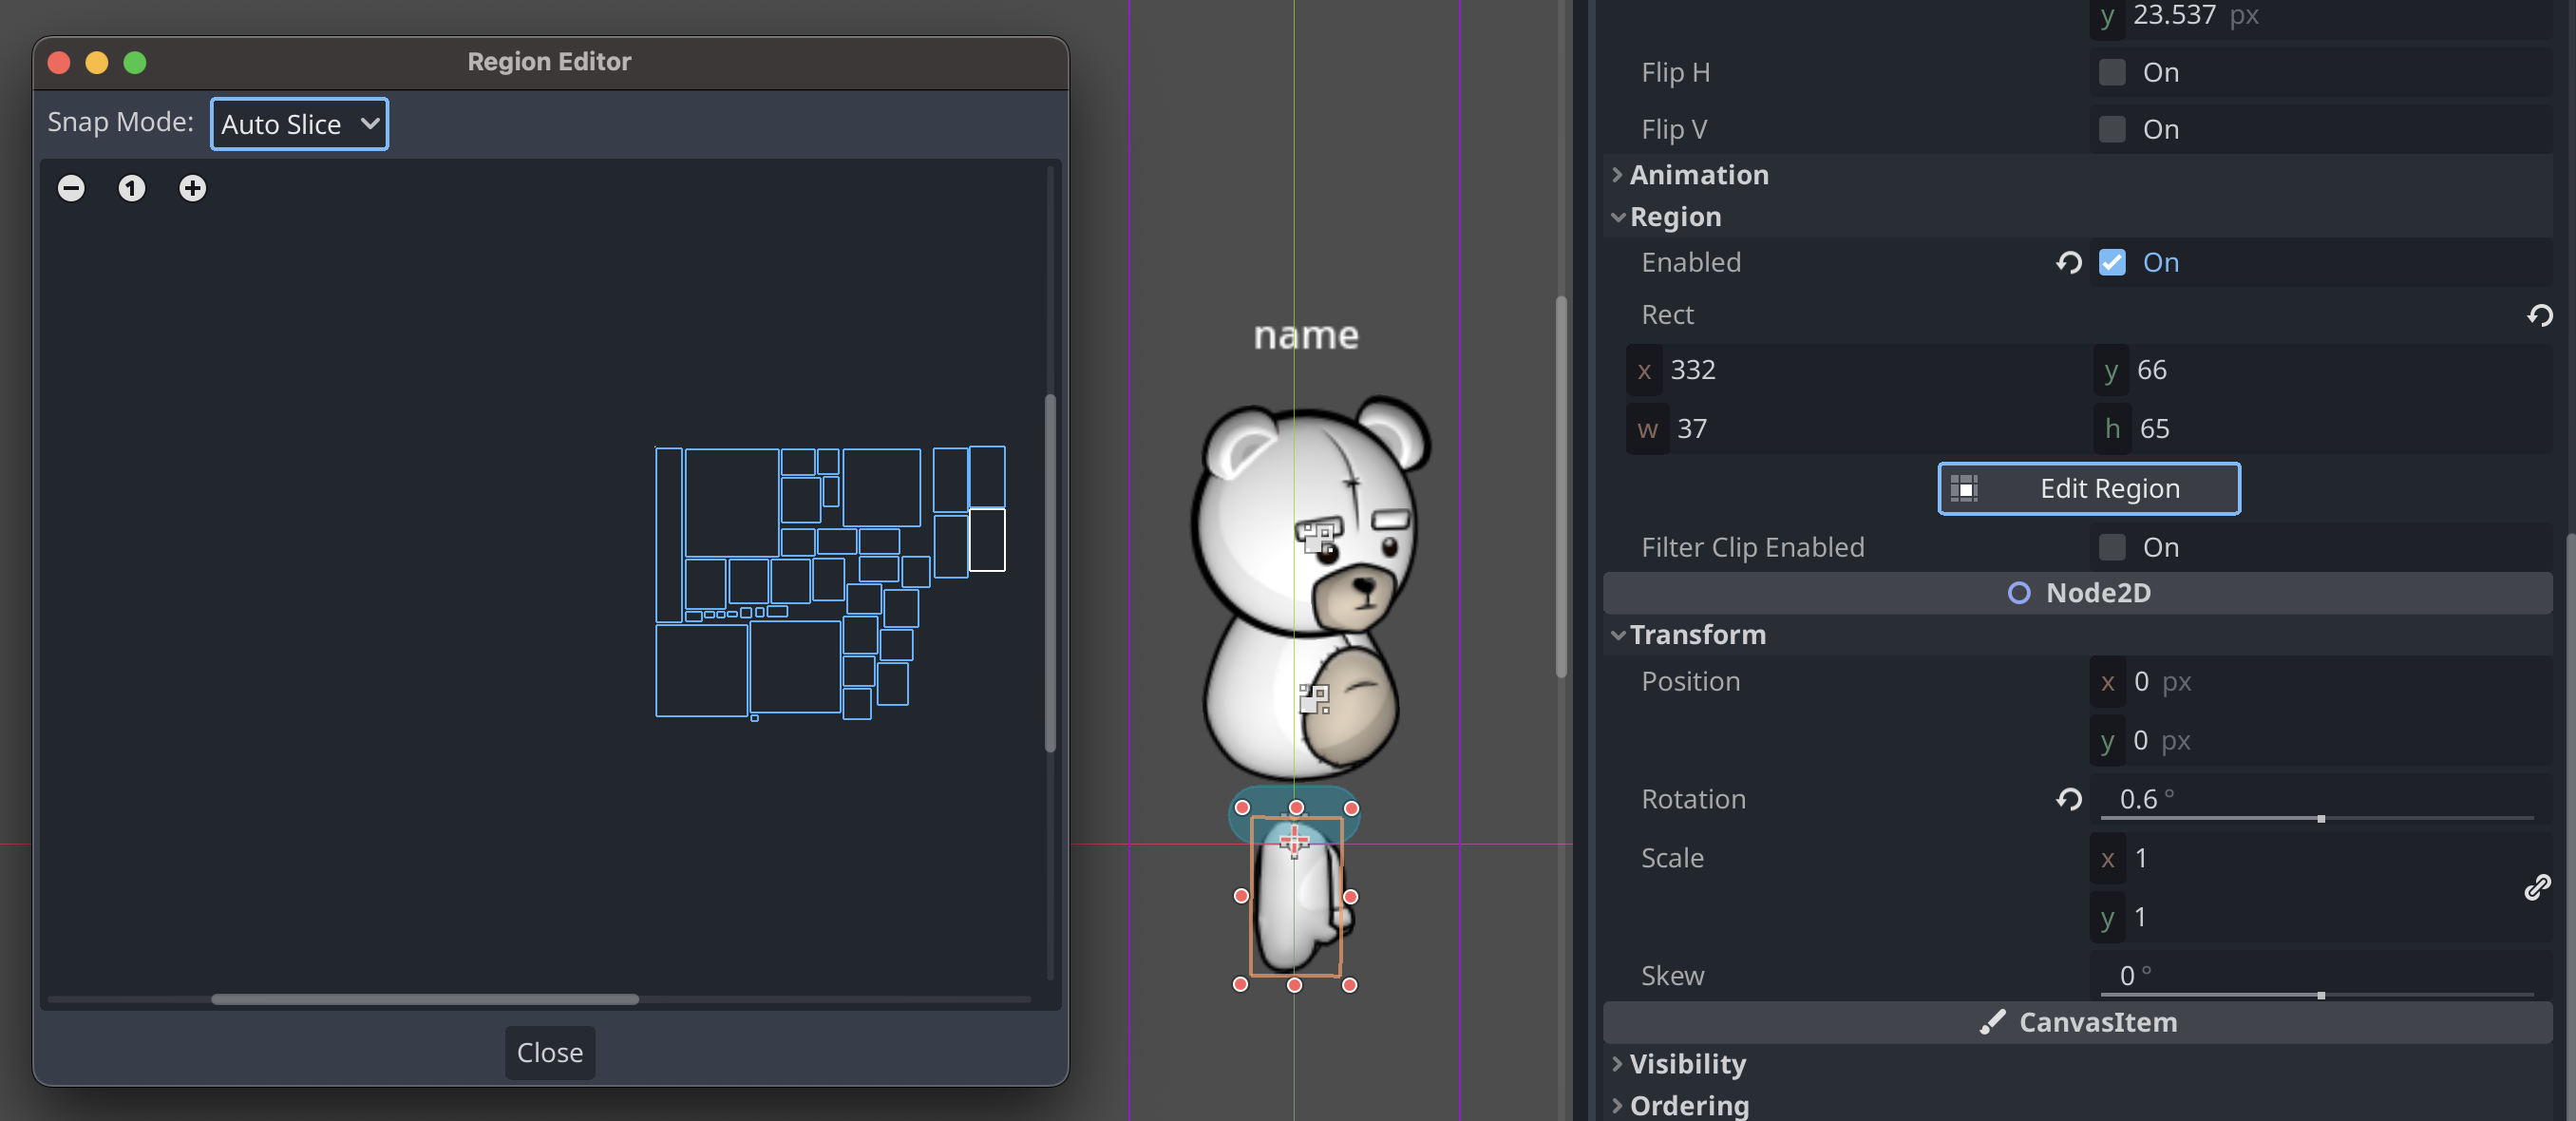Revert the Enabled property to default
This screenshot has height=1121, width=2576.
click(2069, 263)
